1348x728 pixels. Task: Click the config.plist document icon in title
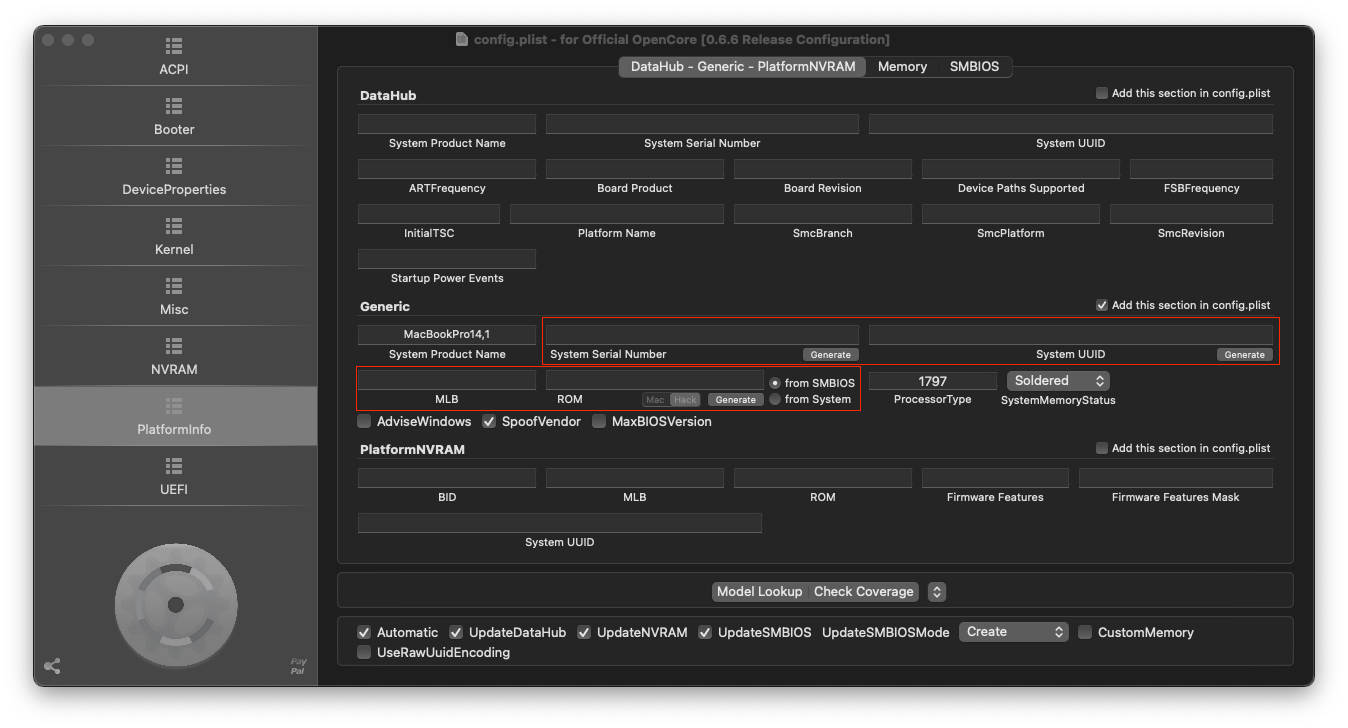461,39
